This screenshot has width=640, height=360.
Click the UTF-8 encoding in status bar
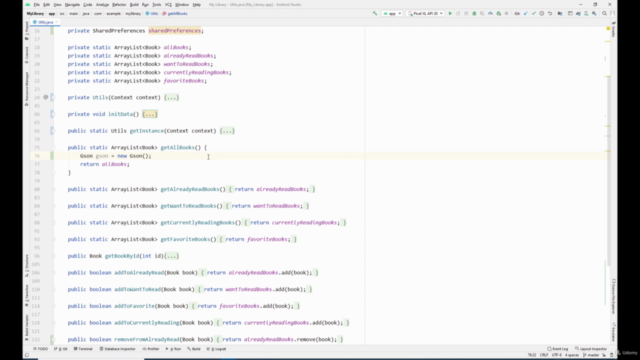[x=557, y=355]
